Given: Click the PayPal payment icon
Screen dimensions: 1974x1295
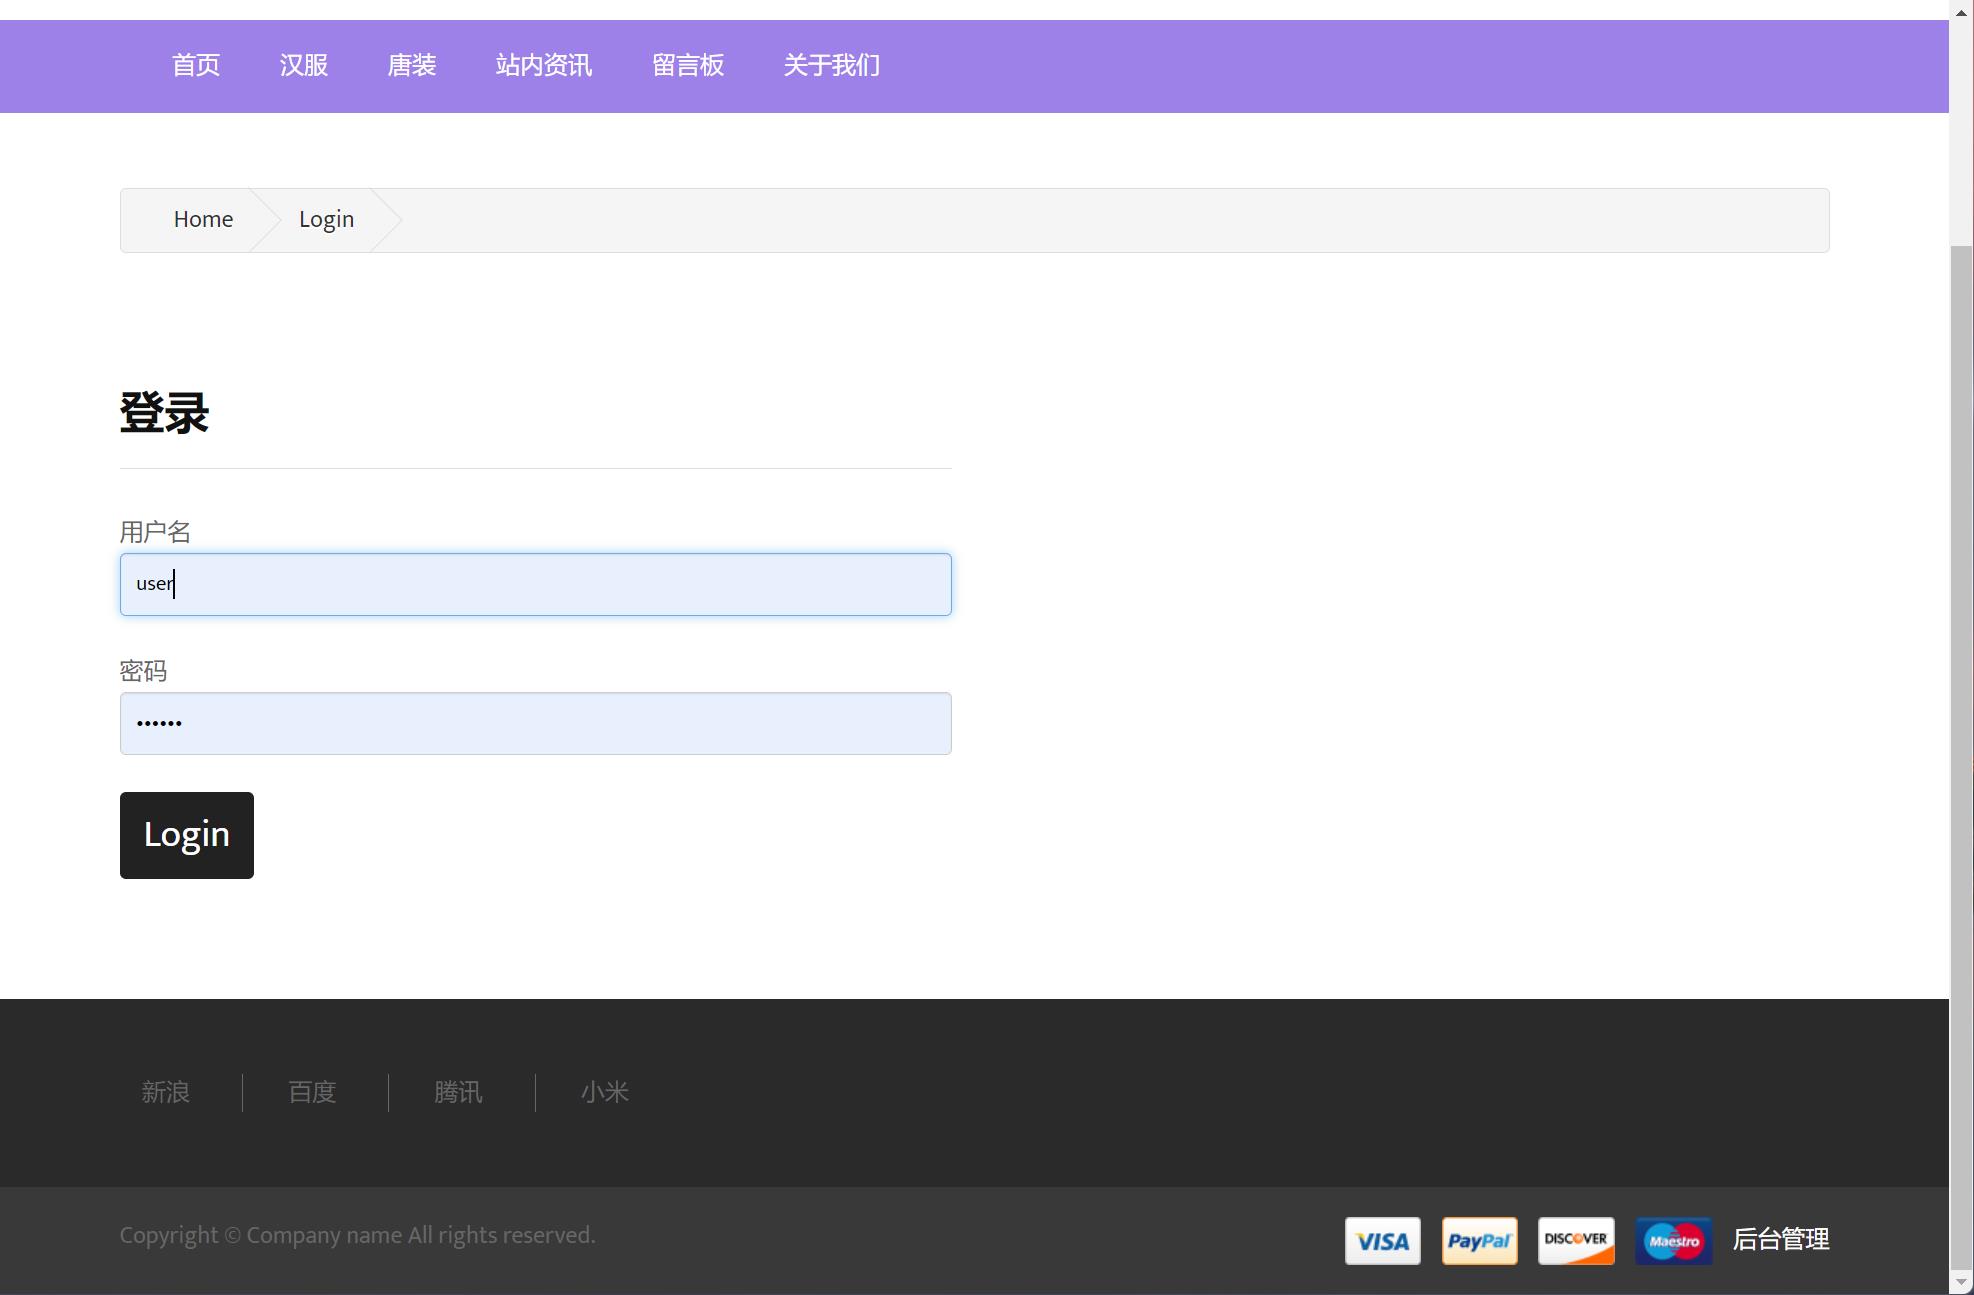Looking at the screenshot, I should click(x=1479, y=1241).
